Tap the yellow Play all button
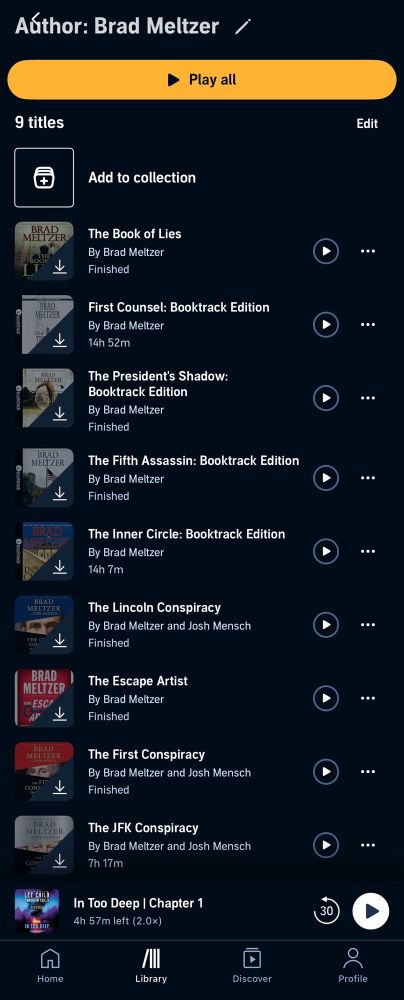 click(202, 80)
